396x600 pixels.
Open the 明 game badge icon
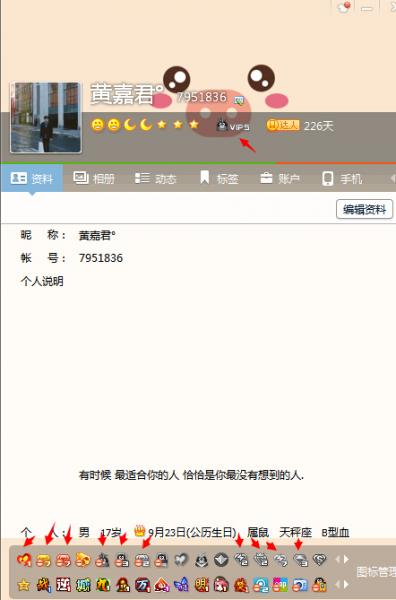tap(201, 585)
